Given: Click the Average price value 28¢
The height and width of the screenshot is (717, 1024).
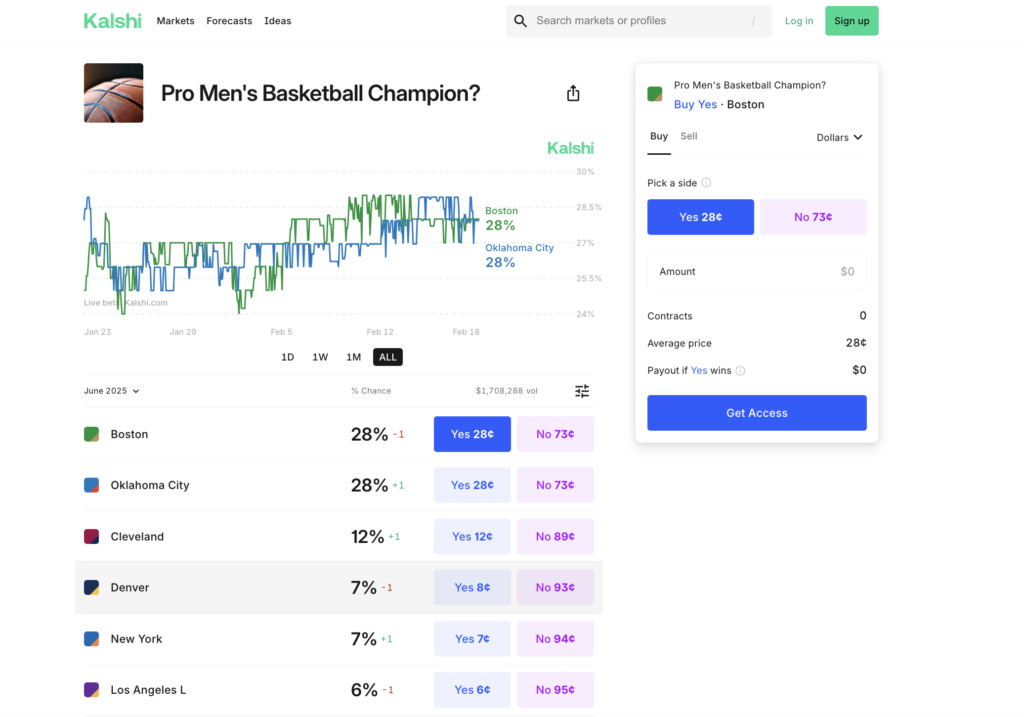Looking at the screenshot, I should point(856,343).
